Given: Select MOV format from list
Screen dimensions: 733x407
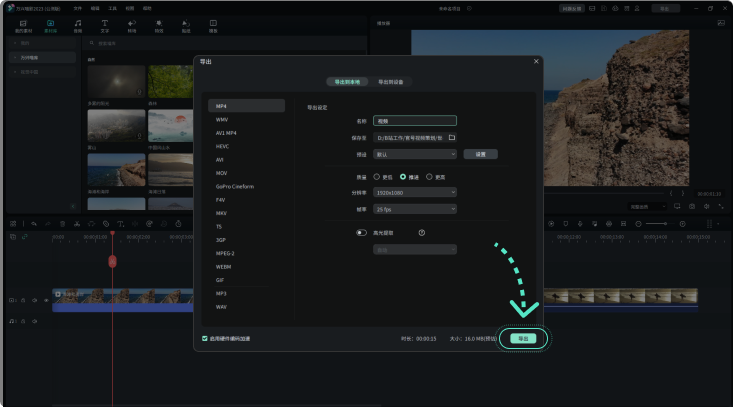Looking at the screenshot, I should (222, 173).
